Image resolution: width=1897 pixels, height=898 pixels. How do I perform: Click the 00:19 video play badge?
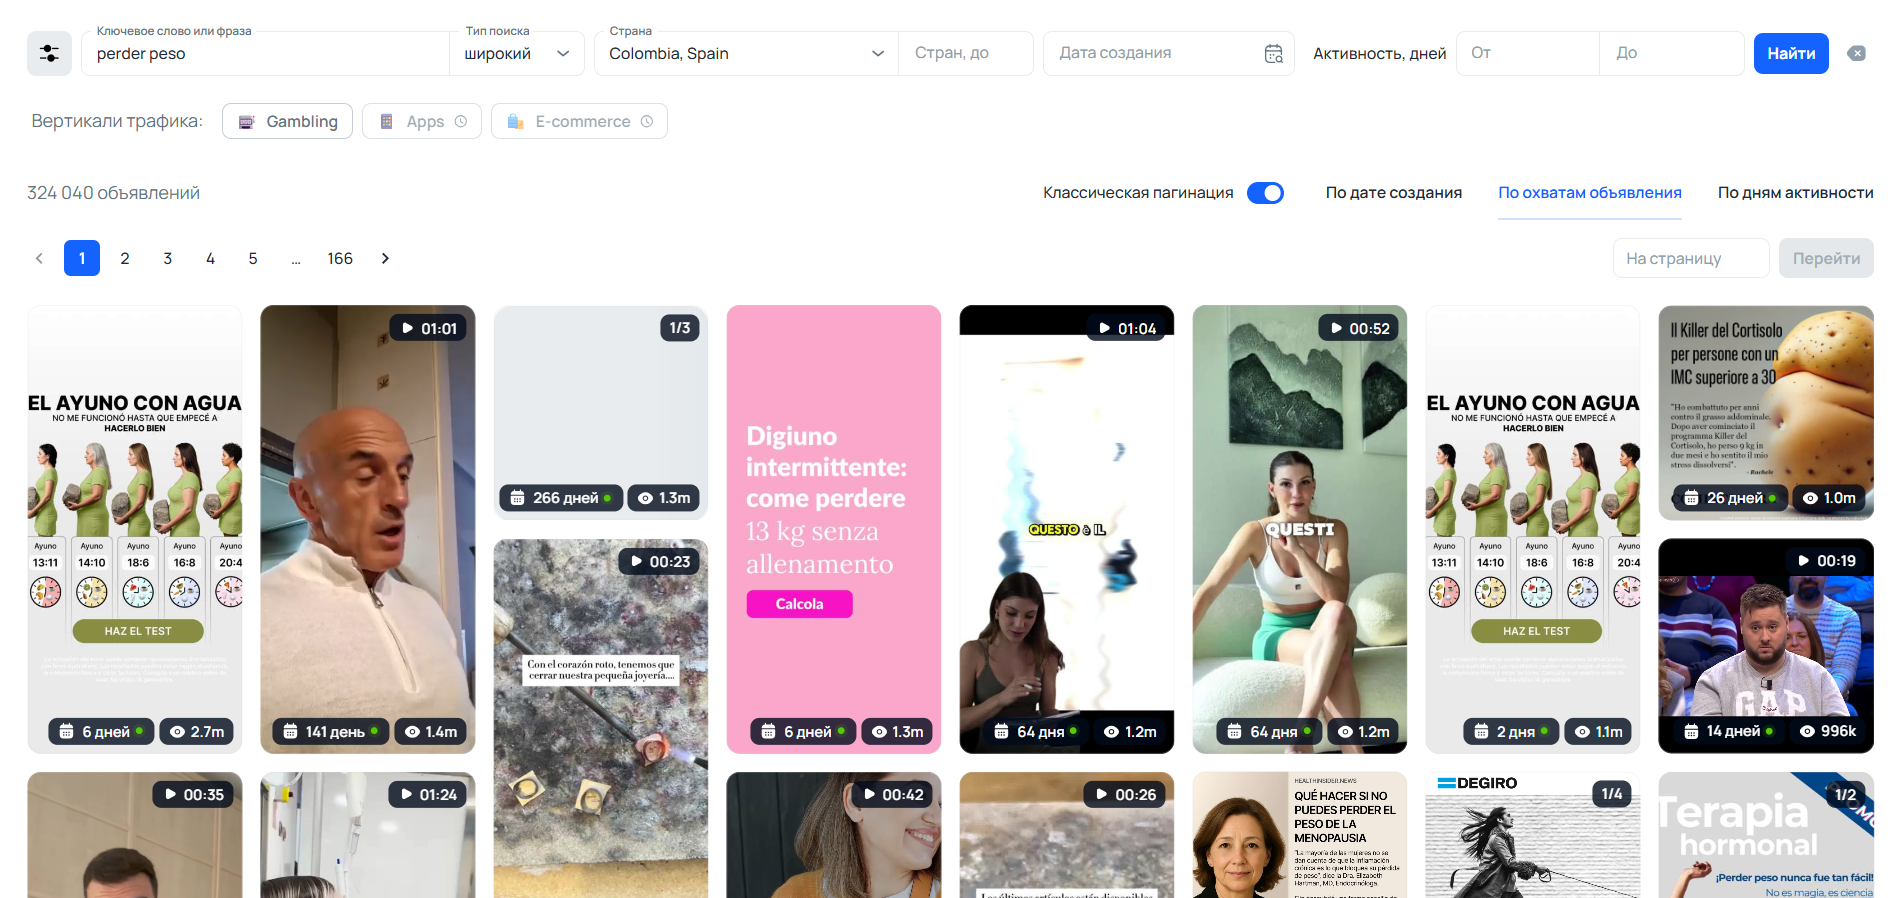tap(1826, 561)
